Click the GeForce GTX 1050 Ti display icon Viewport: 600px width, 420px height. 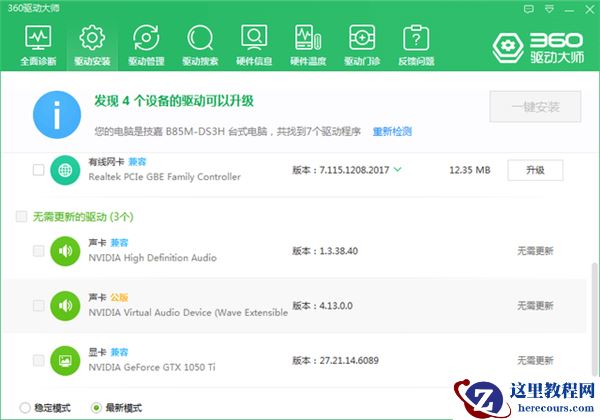(x=65, y=361)
